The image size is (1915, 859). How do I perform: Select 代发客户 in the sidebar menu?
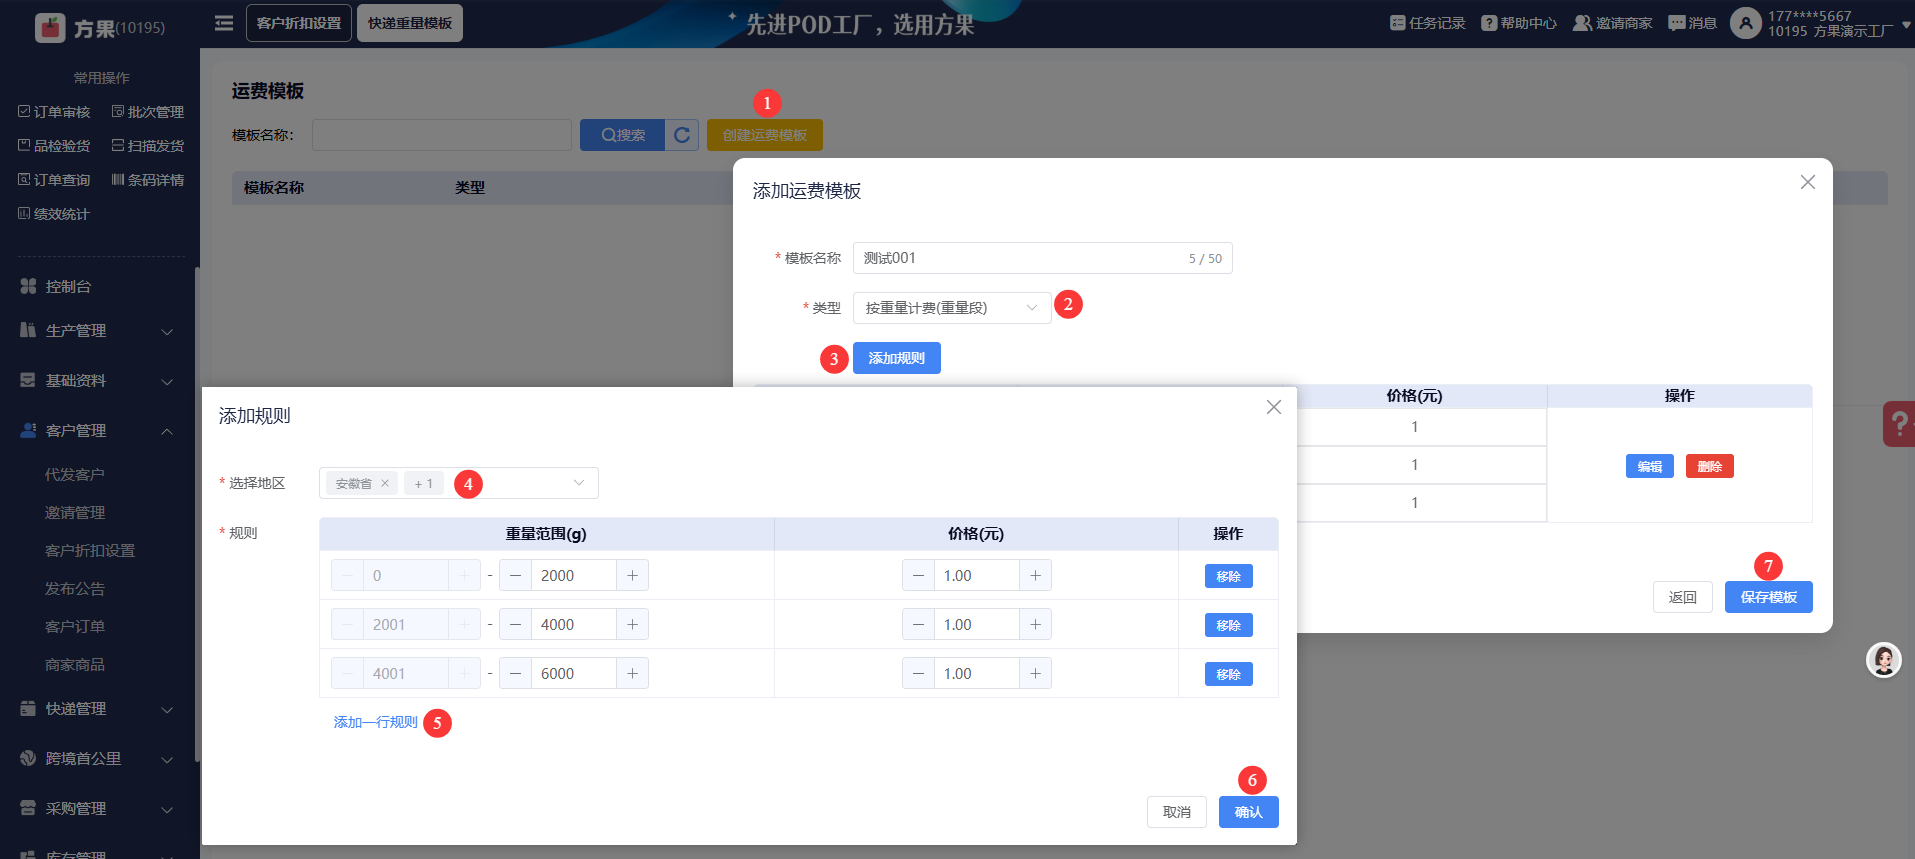[x=75, y=475]
